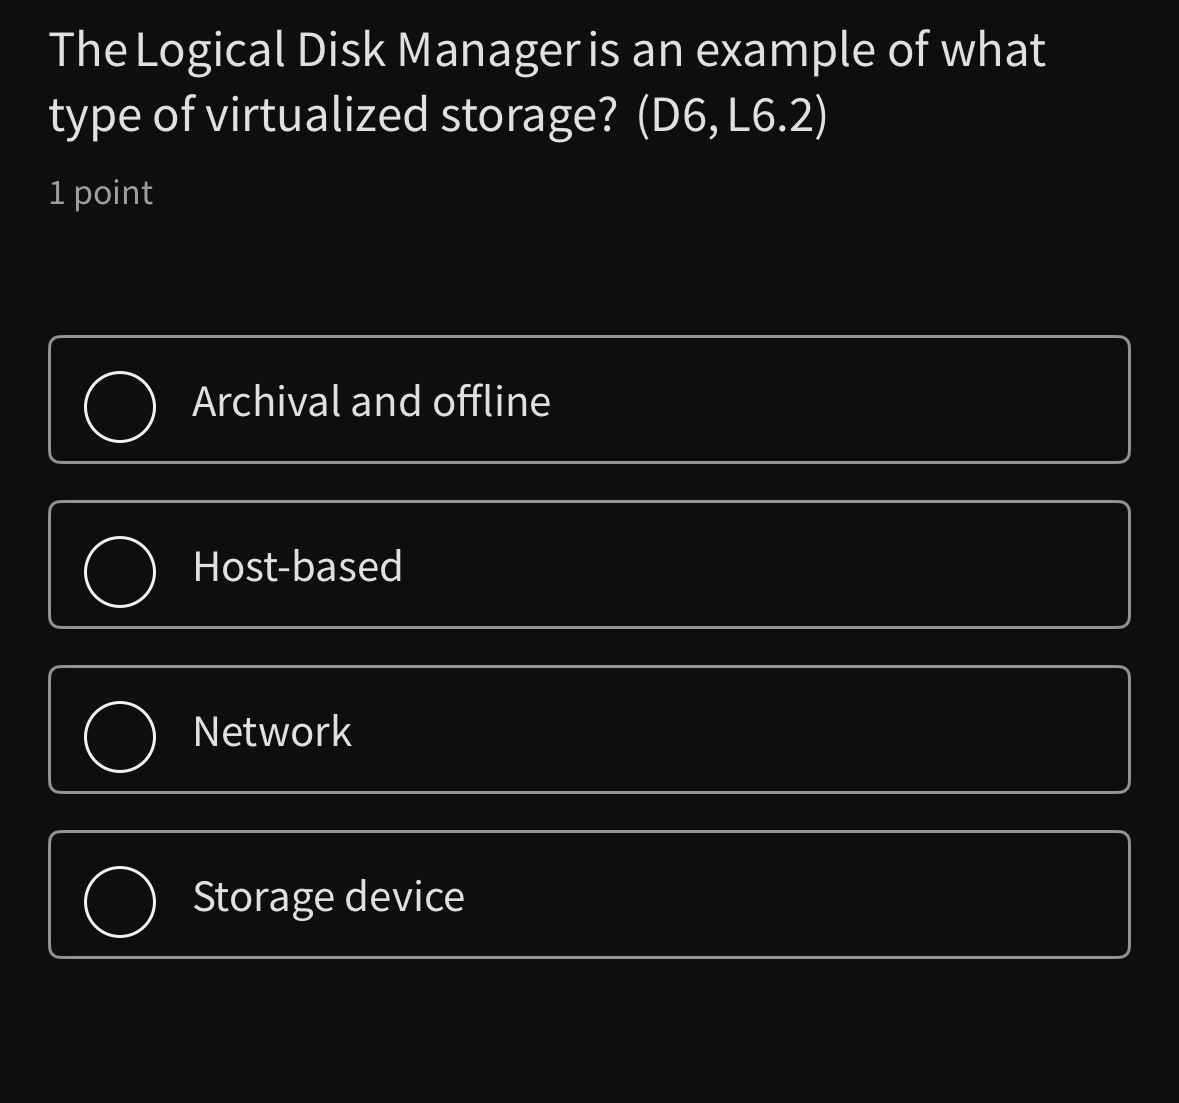Choose Archival and offline as your answer
1179x1103 pixels.
click(x=371, y=401)
